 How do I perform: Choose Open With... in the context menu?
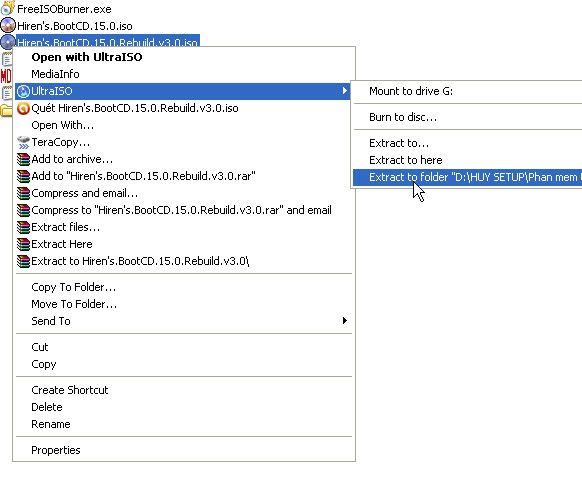click(x=183, y=125)
